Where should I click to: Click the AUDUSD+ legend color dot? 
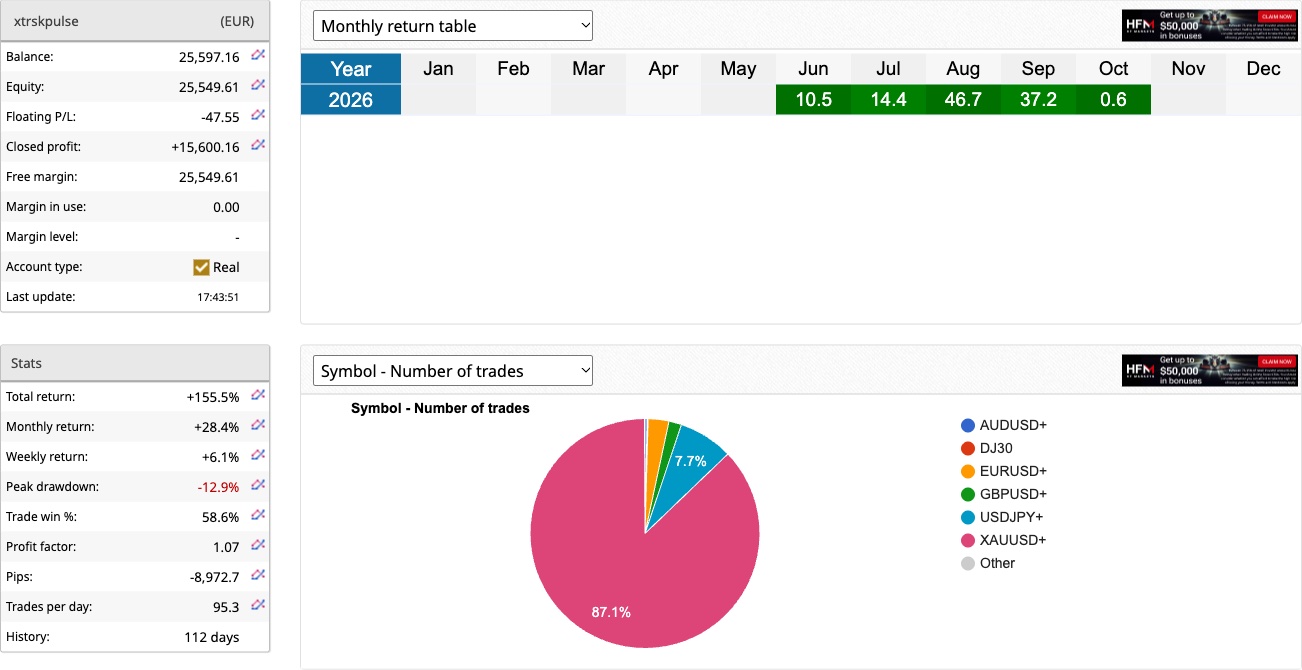[x=967, y=425]
